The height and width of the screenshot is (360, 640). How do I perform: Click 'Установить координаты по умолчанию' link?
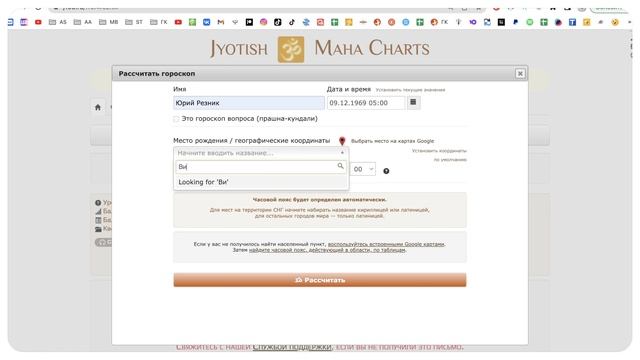click(439, 155)
